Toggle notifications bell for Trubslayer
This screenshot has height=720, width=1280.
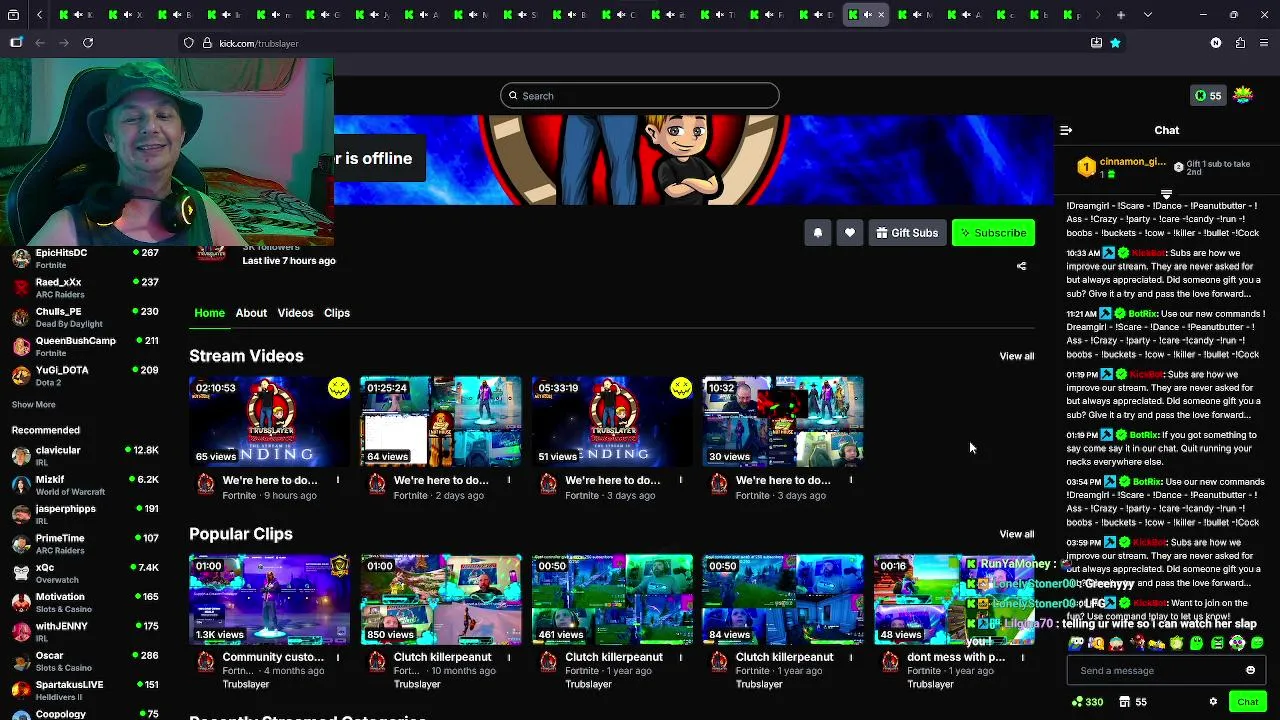(x=817, y=233)
